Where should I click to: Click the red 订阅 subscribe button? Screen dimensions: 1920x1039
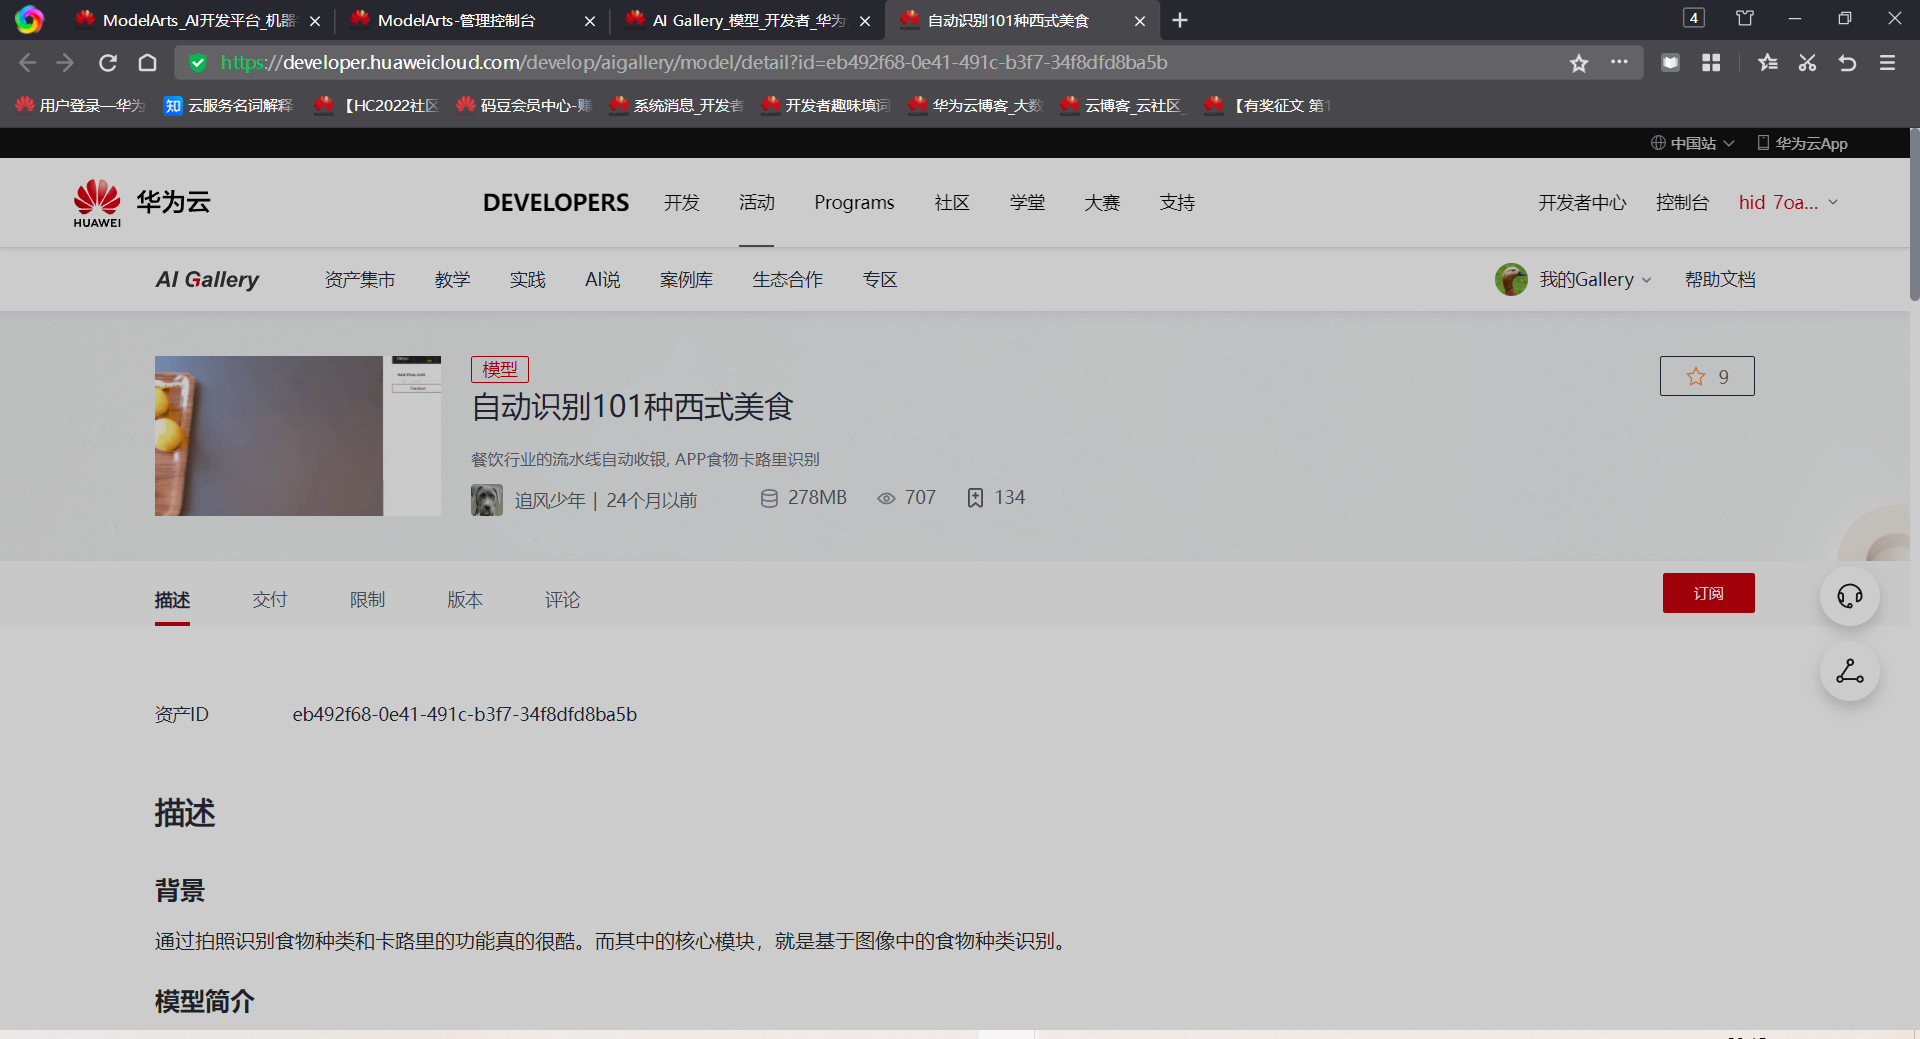point(1708,593)
